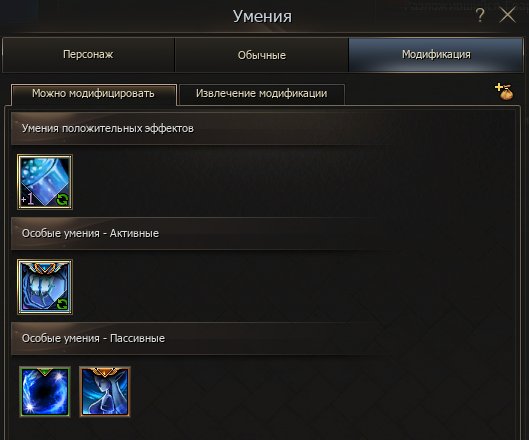Select the +1 buff skill icon

[x=45, y=182]
